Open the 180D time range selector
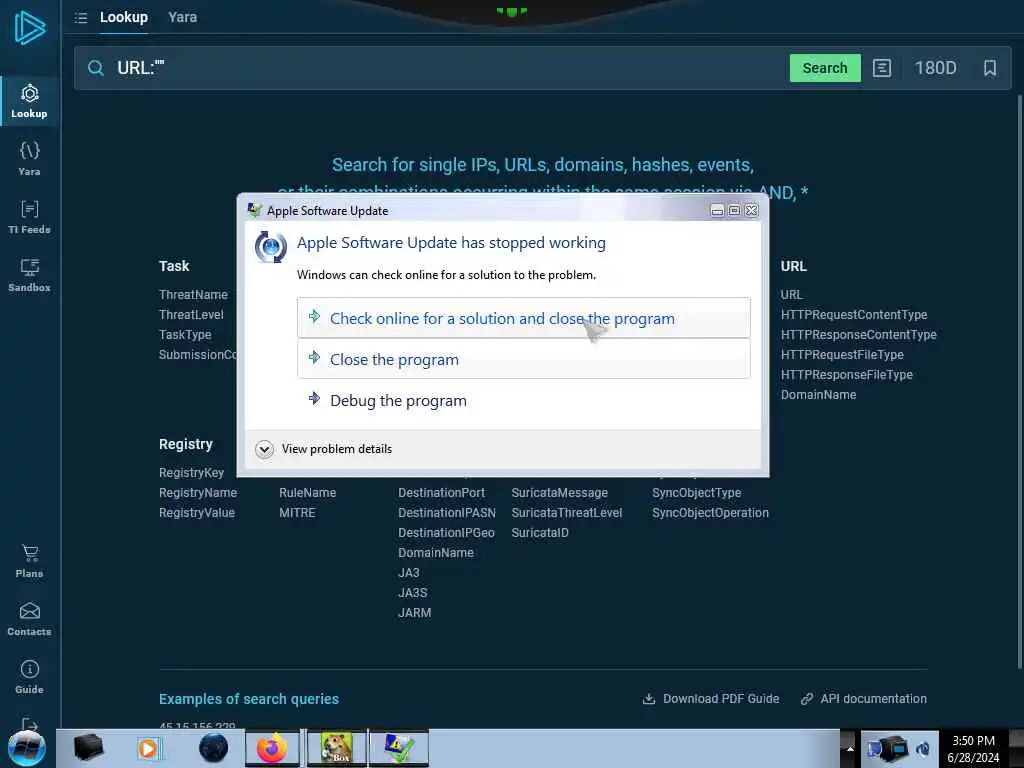This screenshot has height=768, width=1024. coord(935,68)
